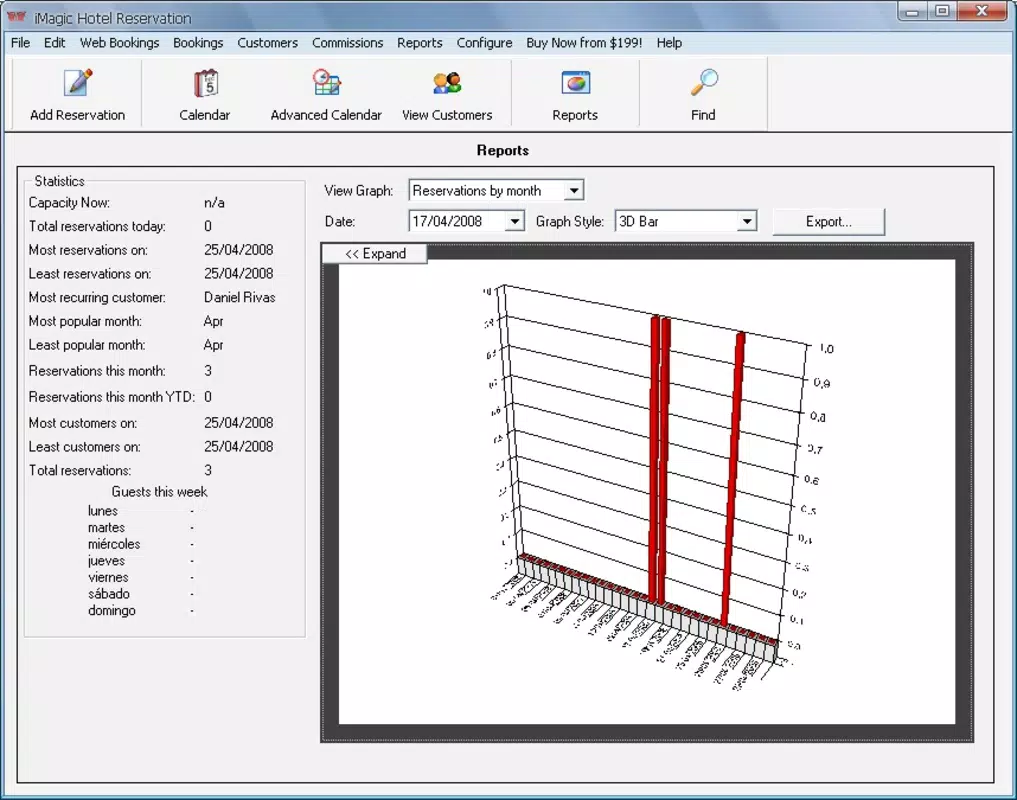Expand the View Graph dropdown arrow

pyautogui.click(x=573, y=191)
